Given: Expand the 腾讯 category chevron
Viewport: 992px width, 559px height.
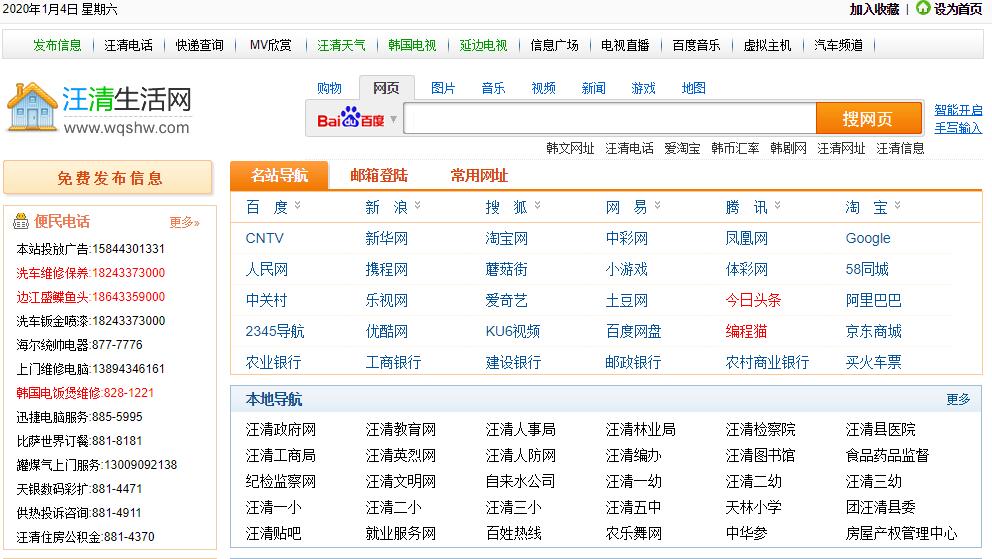Looking at the screenshot, I should pyautogui.click(x=777, y=205).
